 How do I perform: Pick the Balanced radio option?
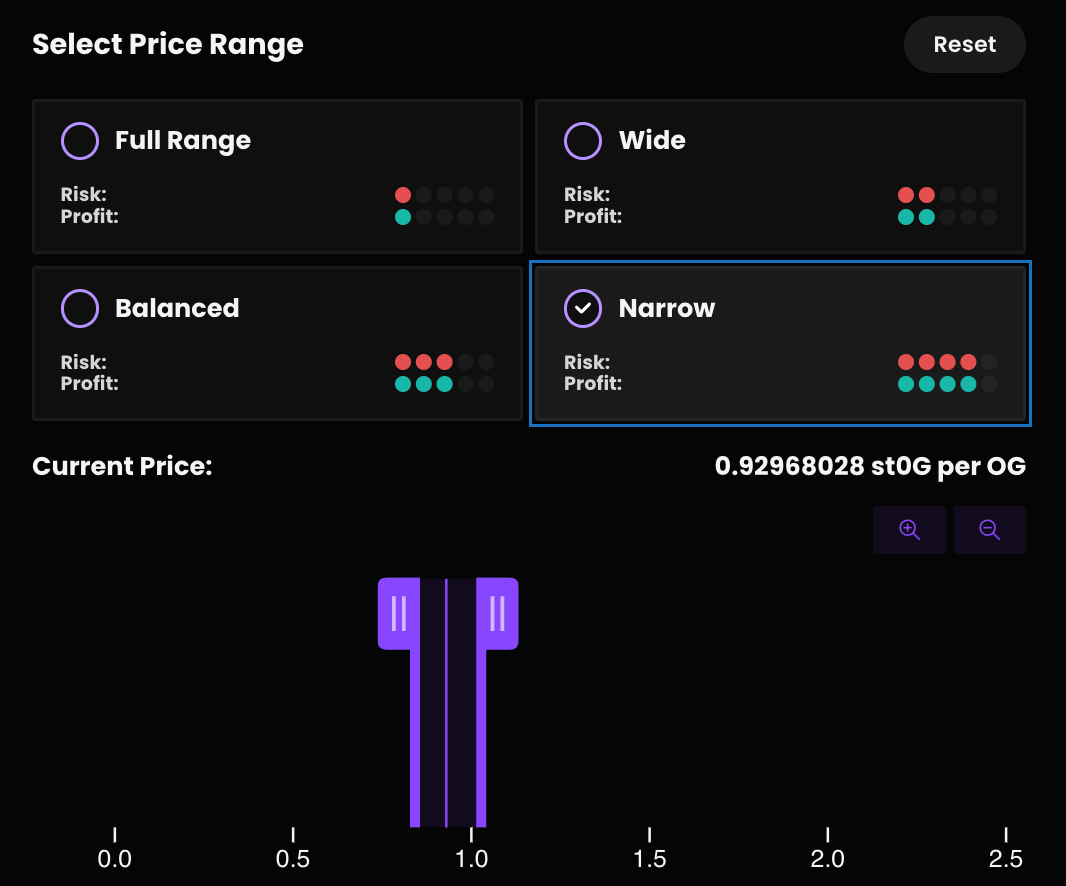tap(80, 309)
